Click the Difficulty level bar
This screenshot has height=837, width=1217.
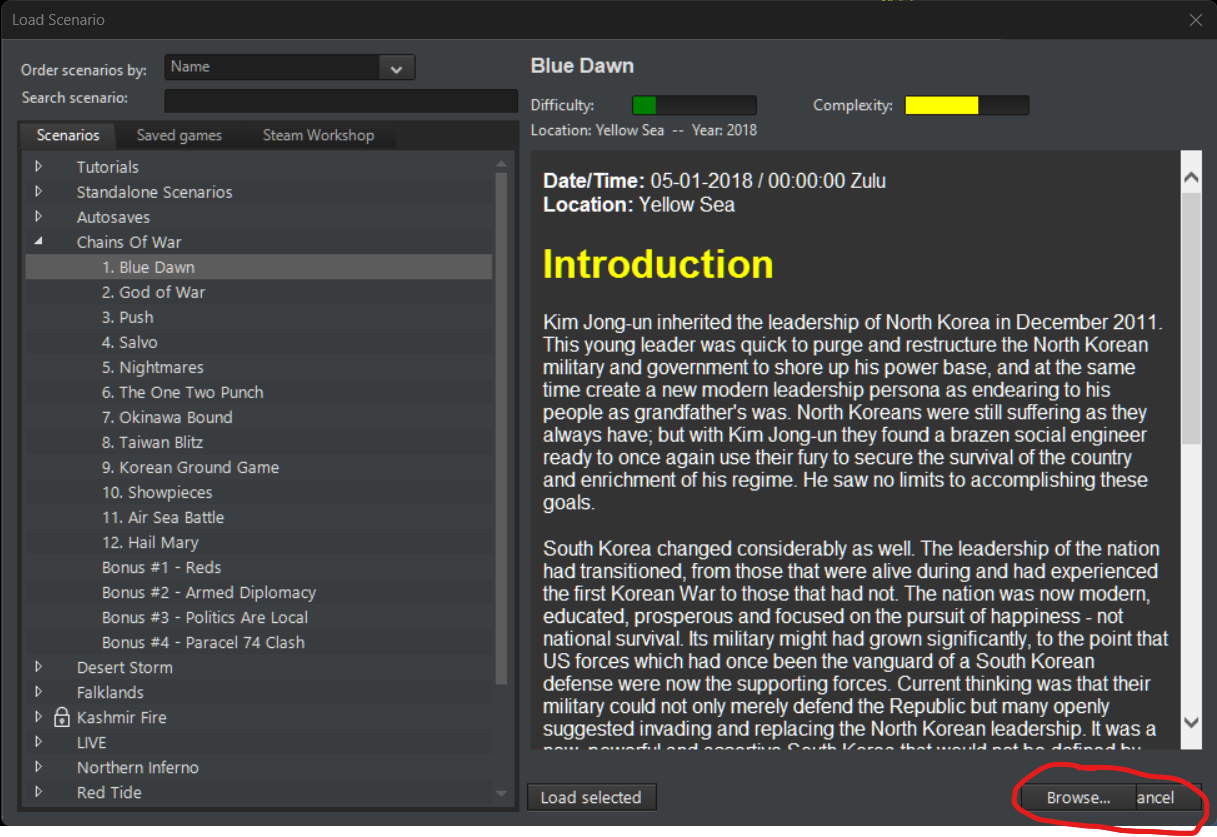(694, 105)
